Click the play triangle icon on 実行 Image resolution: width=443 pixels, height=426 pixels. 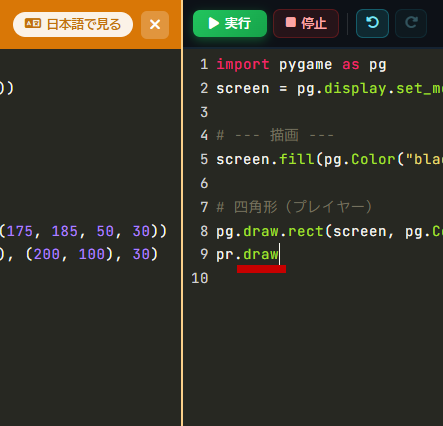(x=213, y=23)
